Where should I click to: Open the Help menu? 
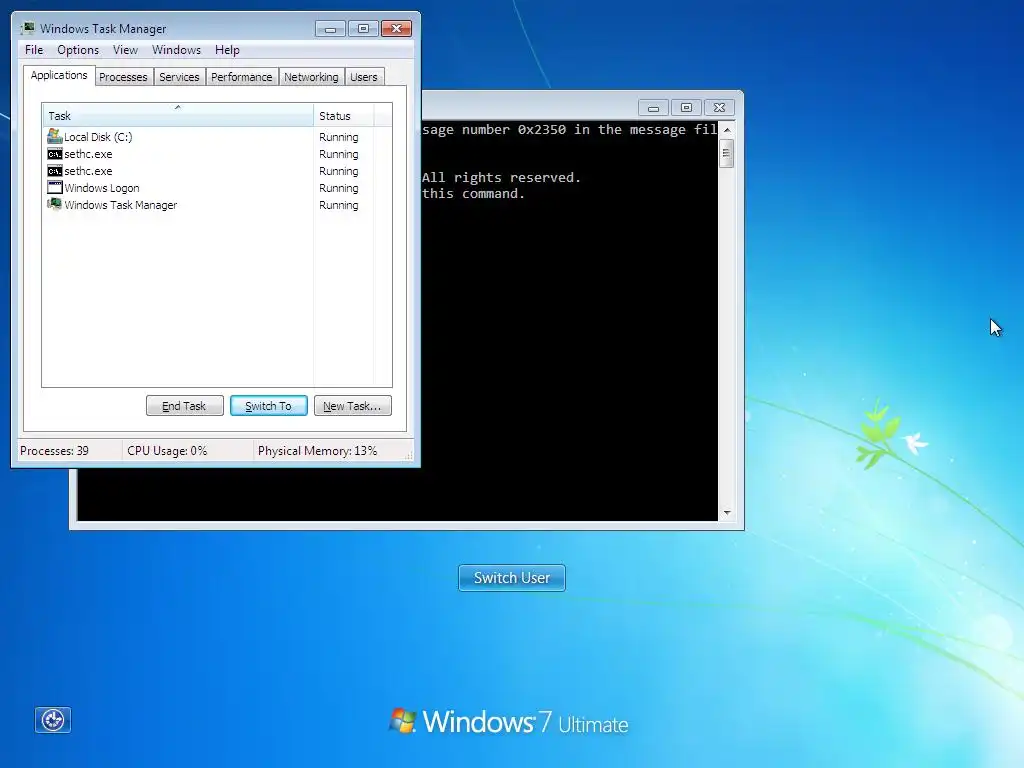[x=227, y=50]
